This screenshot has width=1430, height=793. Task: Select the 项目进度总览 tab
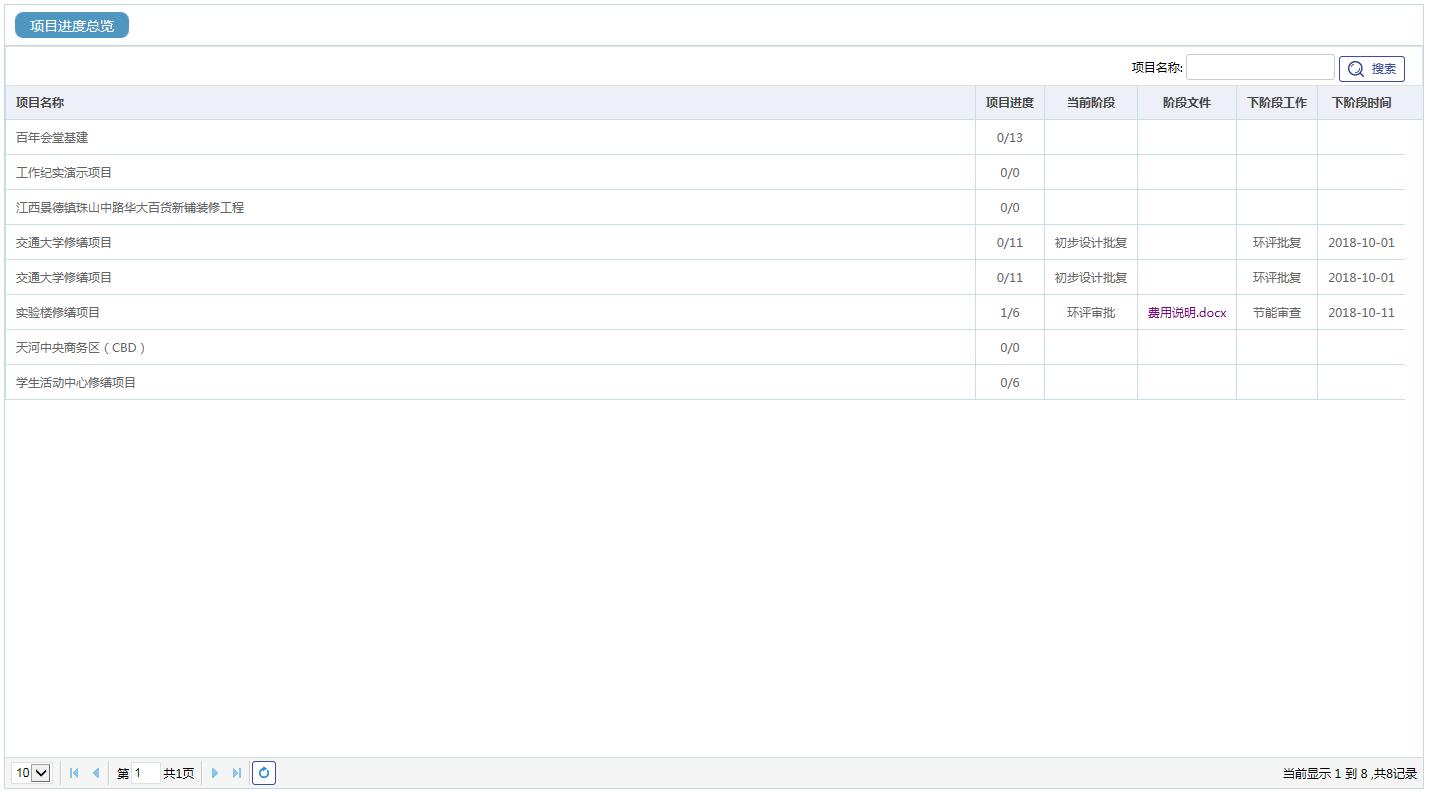point(72,26)
